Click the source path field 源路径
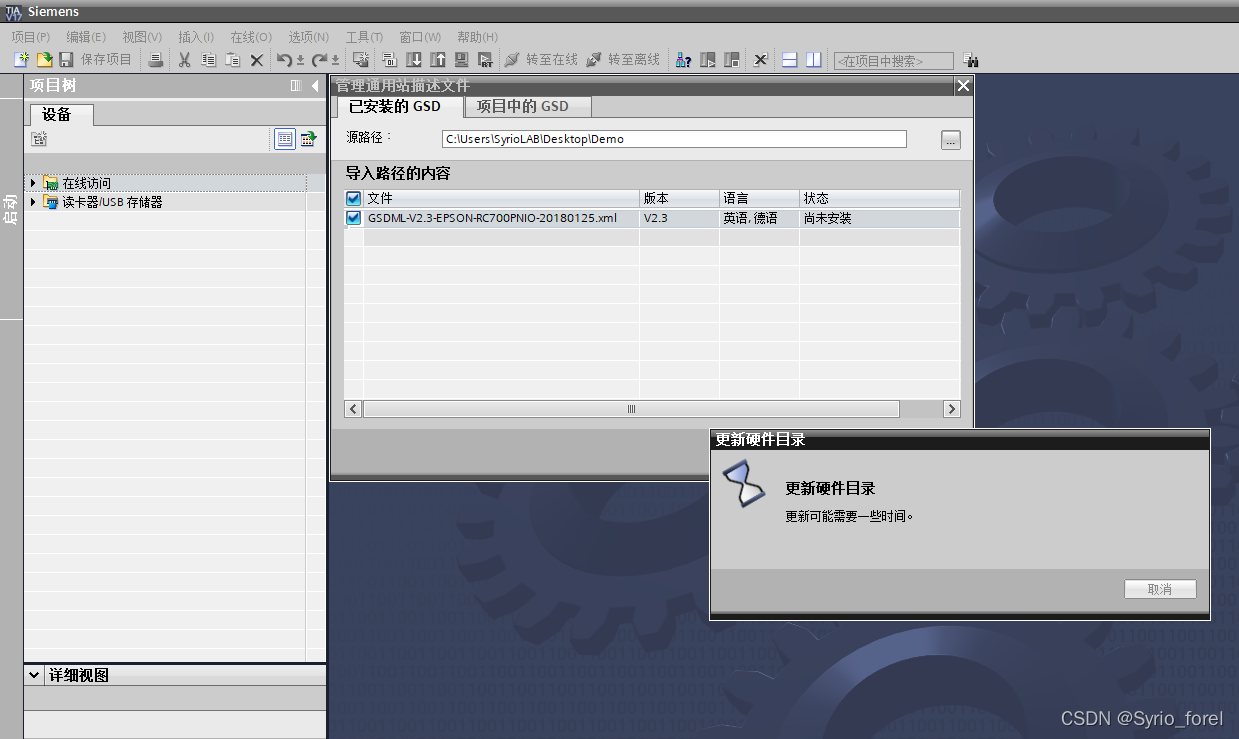Image resolution: width=1239 pixels, height=739 pixels. [674, 139]
